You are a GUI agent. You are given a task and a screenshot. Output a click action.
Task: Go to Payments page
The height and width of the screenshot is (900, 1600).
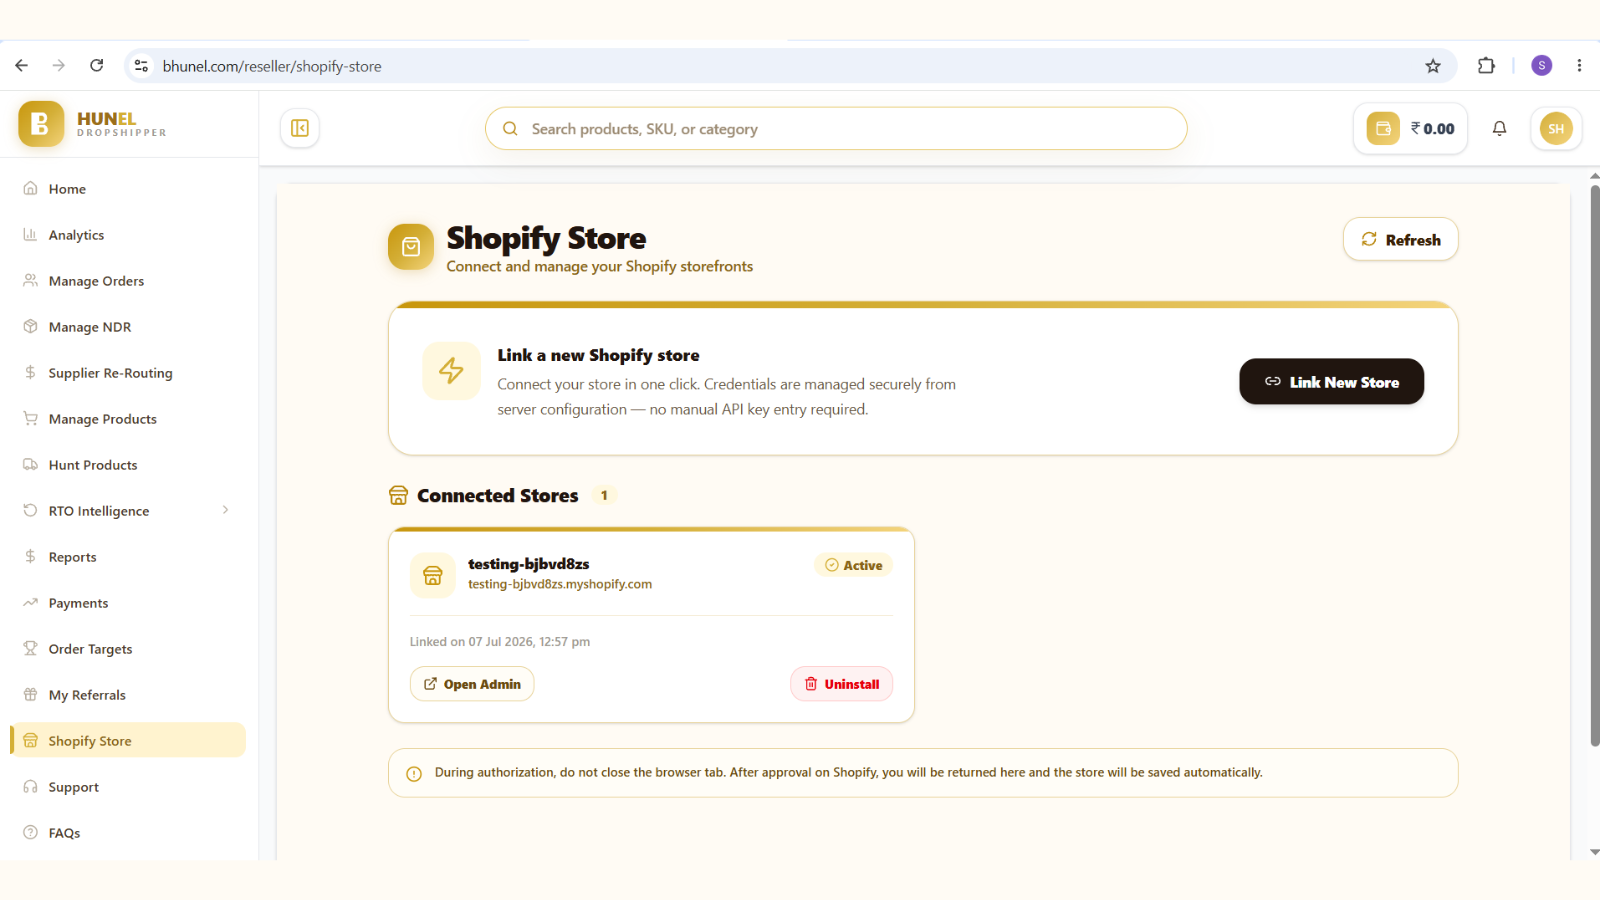tap(128, 603)
